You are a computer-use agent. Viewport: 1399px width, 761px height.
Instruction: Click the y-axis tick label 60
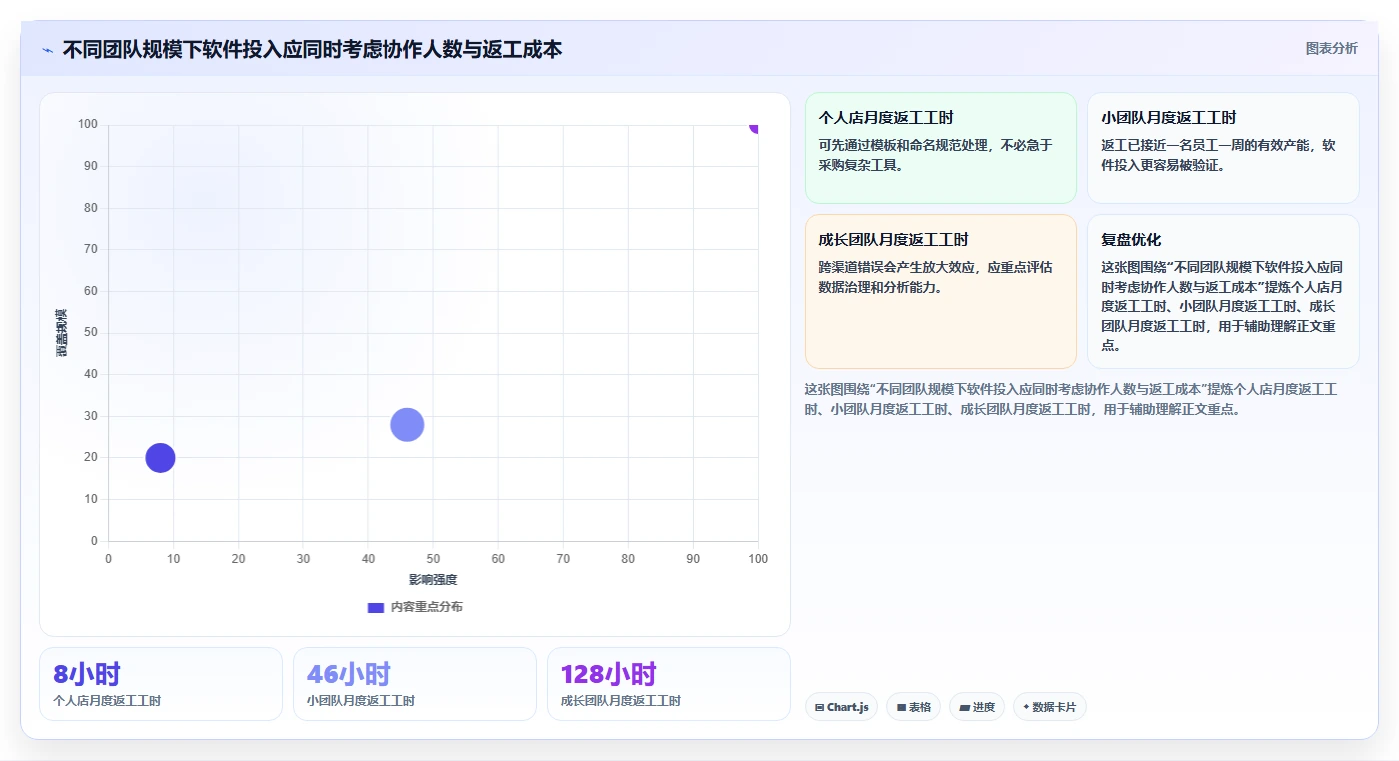pyautogui.click(x=91, y=291)
